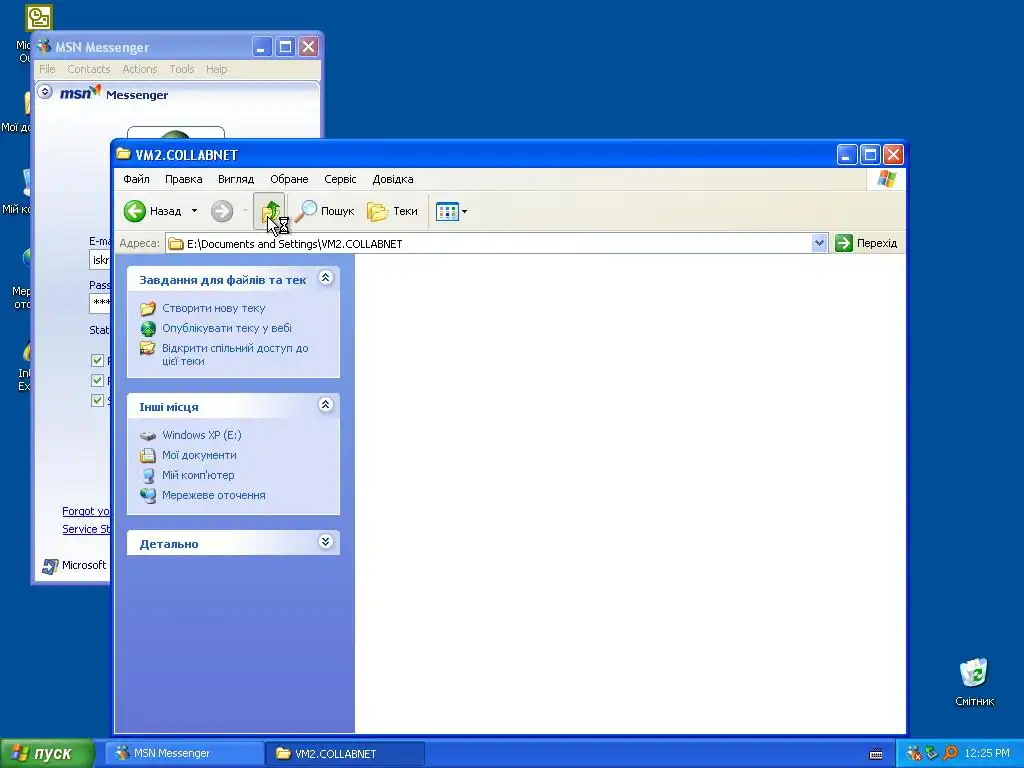Screen dimensions: 1024x768
Task: Open the Назад history dropdown arrow
Action: pyautogui.click(x=194, y=211)
